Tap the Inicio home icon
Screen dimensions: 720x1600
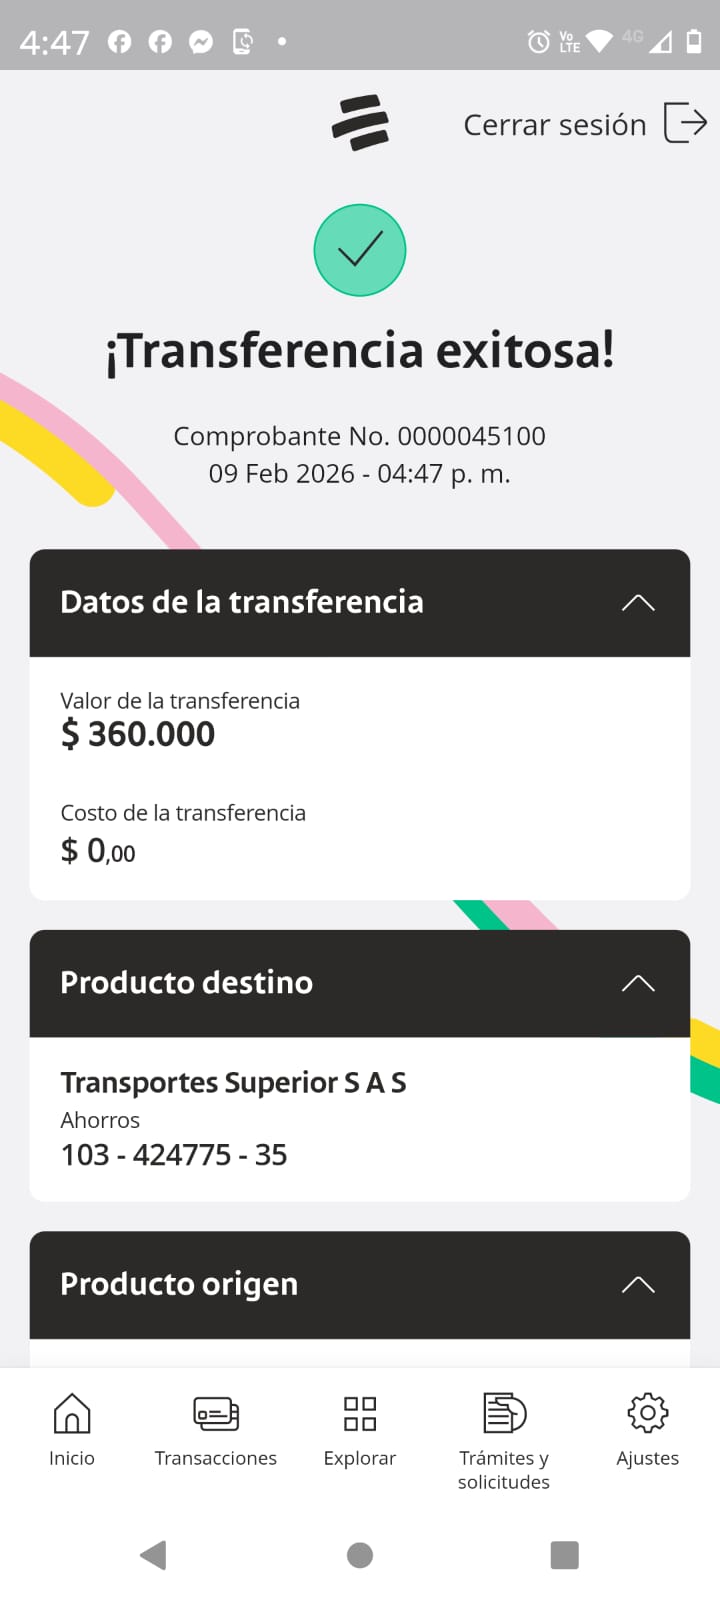[x=72, y=1413]
